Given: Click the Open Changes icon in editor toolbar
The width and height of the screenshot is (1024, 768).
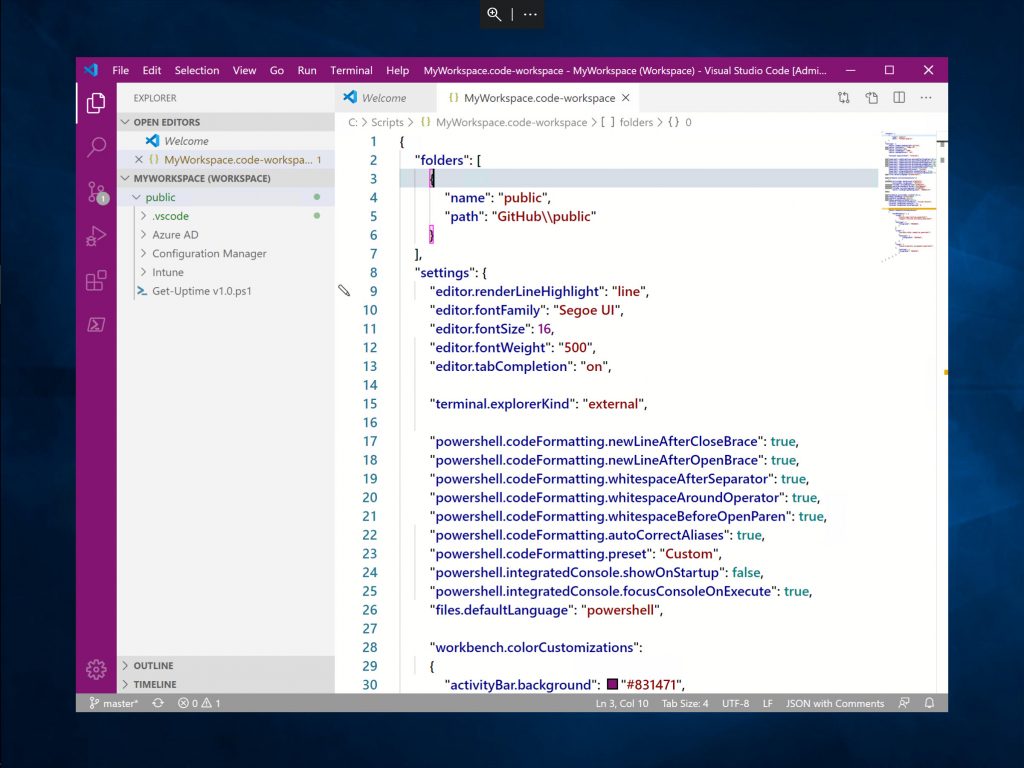Looking at the screenshot, I should tap(844, 98).
